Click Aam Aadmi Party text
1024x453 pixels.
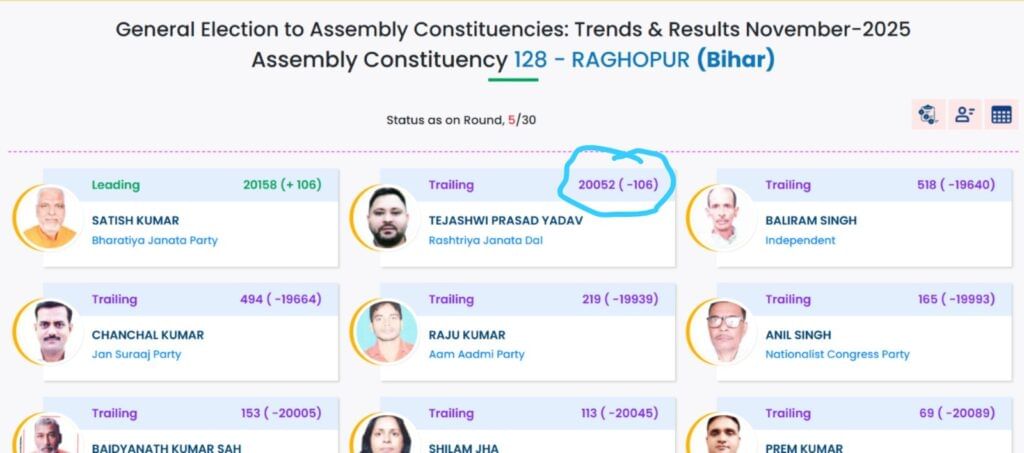(476, 354)
